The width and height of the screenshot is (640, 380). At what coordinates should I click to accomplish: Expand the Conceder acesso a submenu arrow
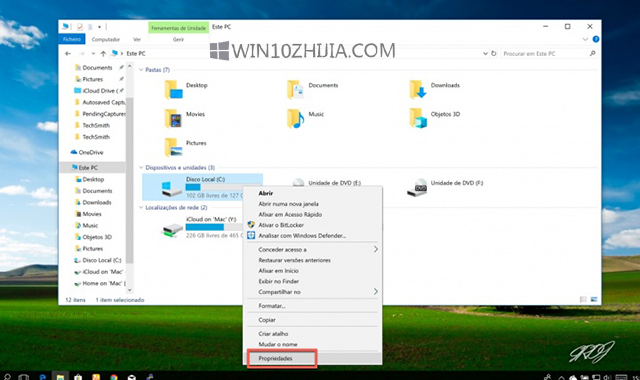[x=376, y=249]
